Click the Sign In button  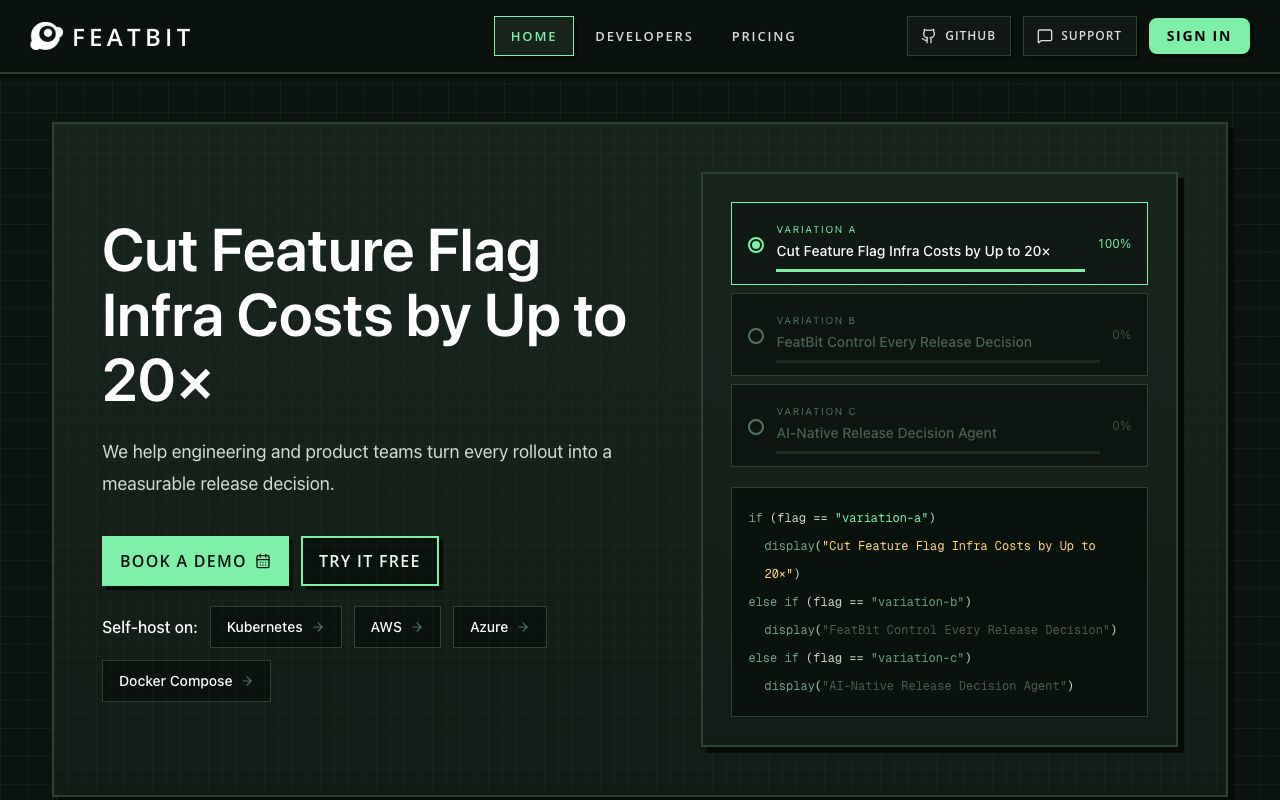tap(1199, 36)
